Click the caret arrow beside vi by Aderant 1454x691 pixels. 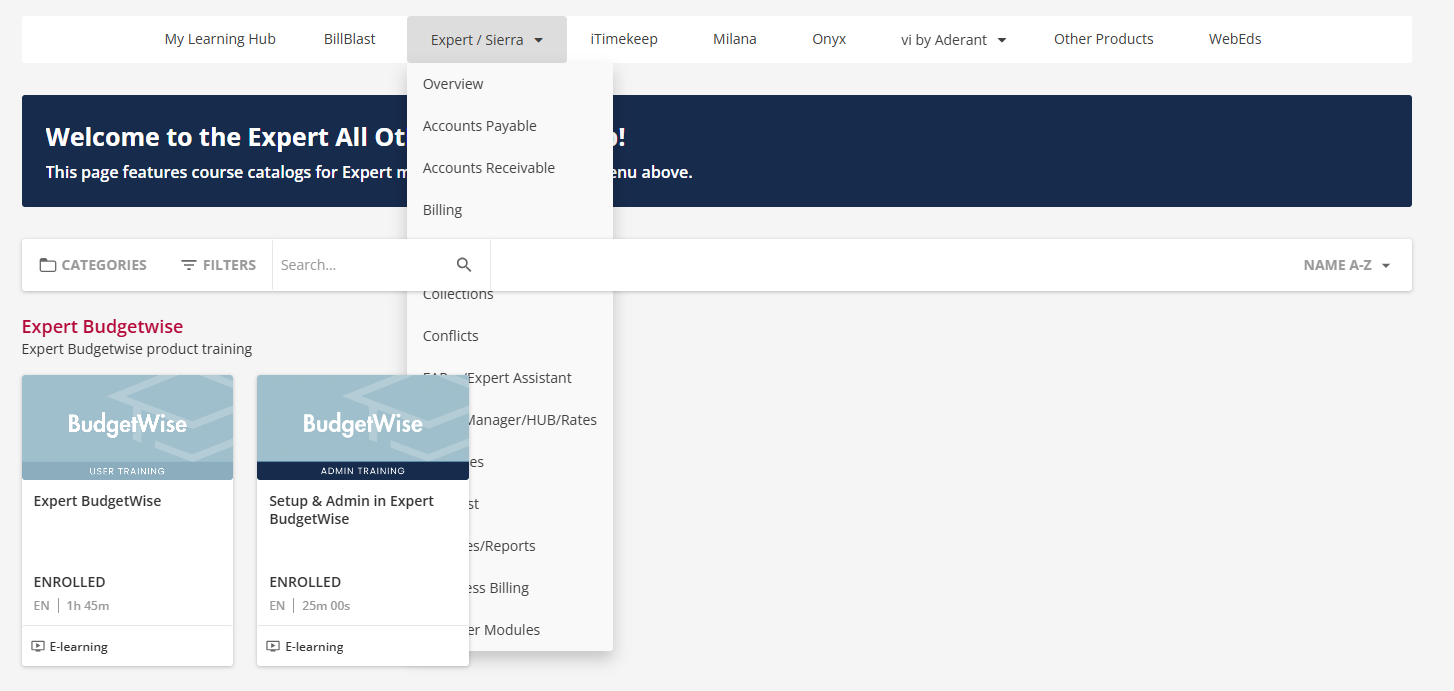coord(1002,41)
